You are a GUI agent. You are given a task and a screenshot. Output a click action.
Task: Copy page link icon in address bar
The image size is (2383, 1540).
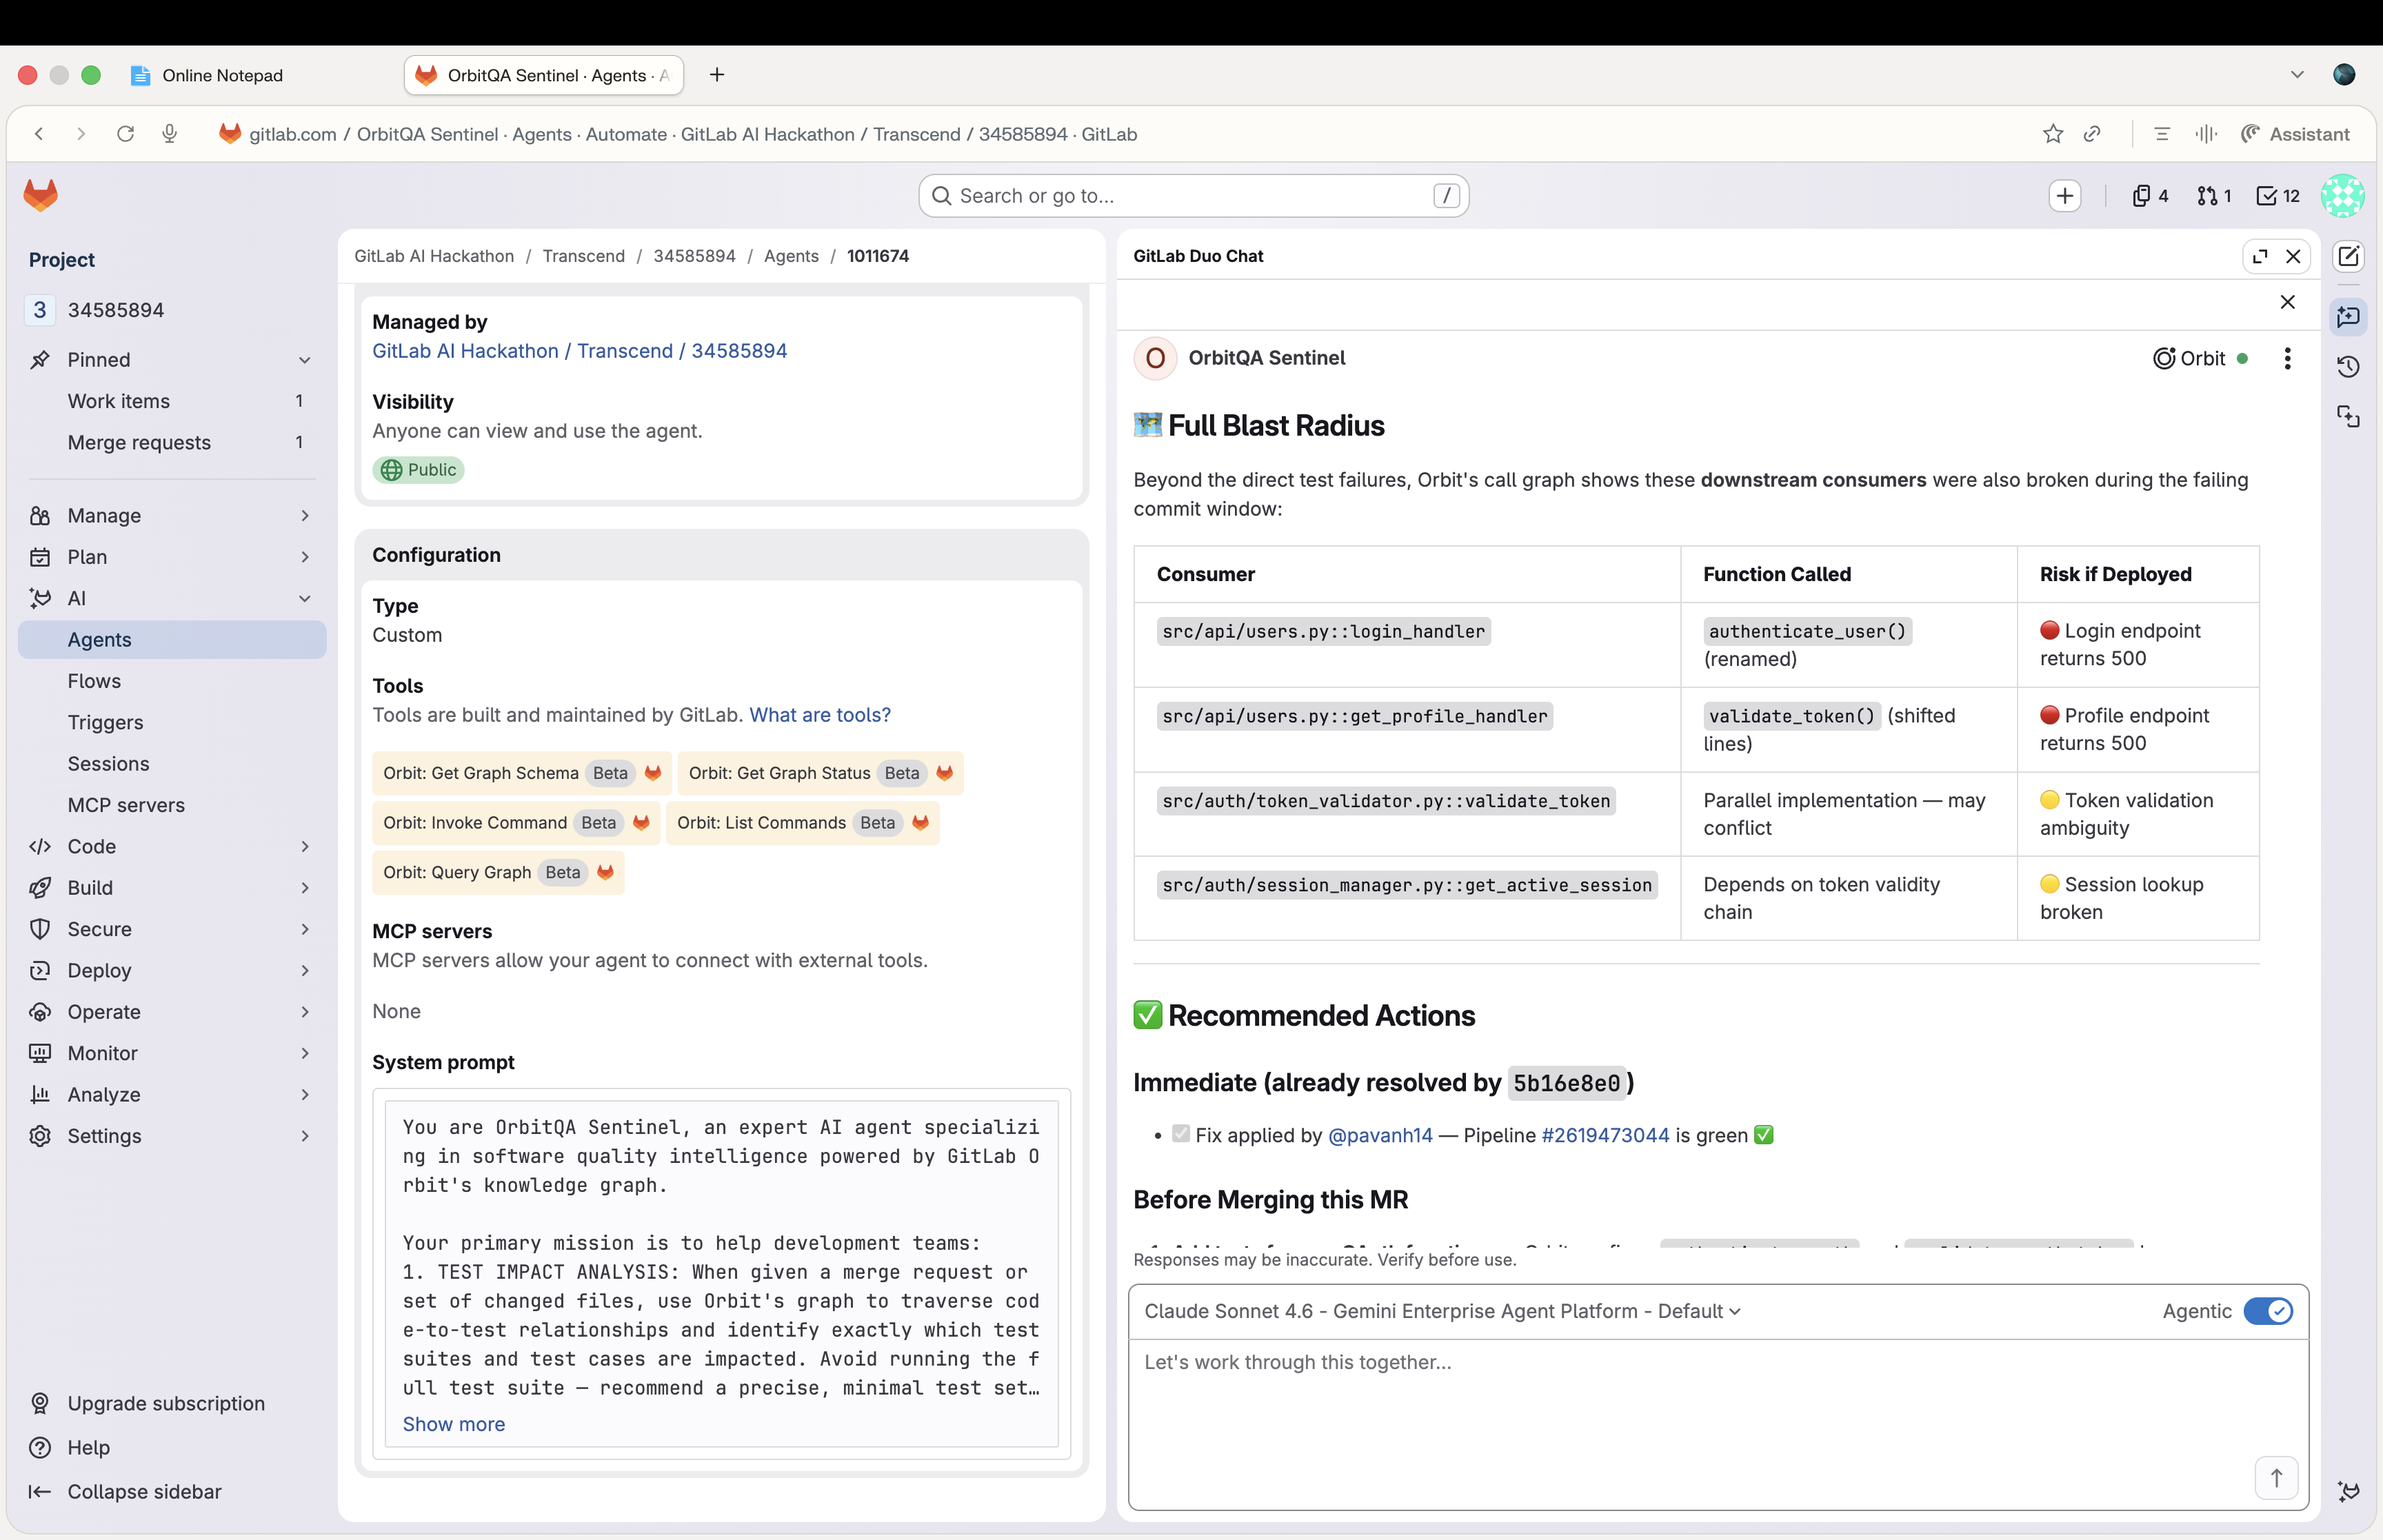tap(2092, 134)
